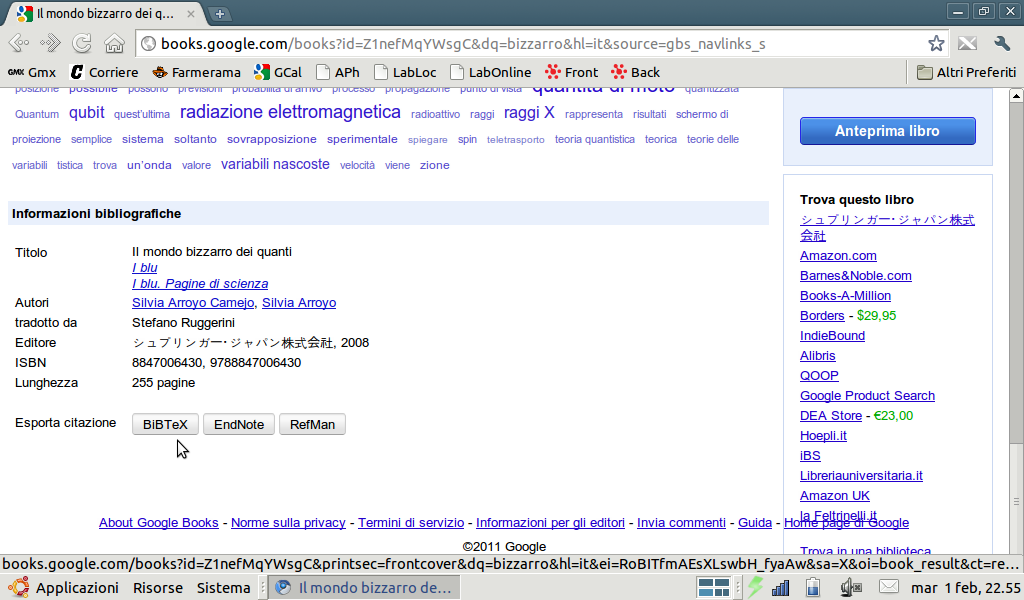The width and height of the screenshot is (1024, 600).
Task: Open Termini di servizio footer link
Action: pos(411,523)
